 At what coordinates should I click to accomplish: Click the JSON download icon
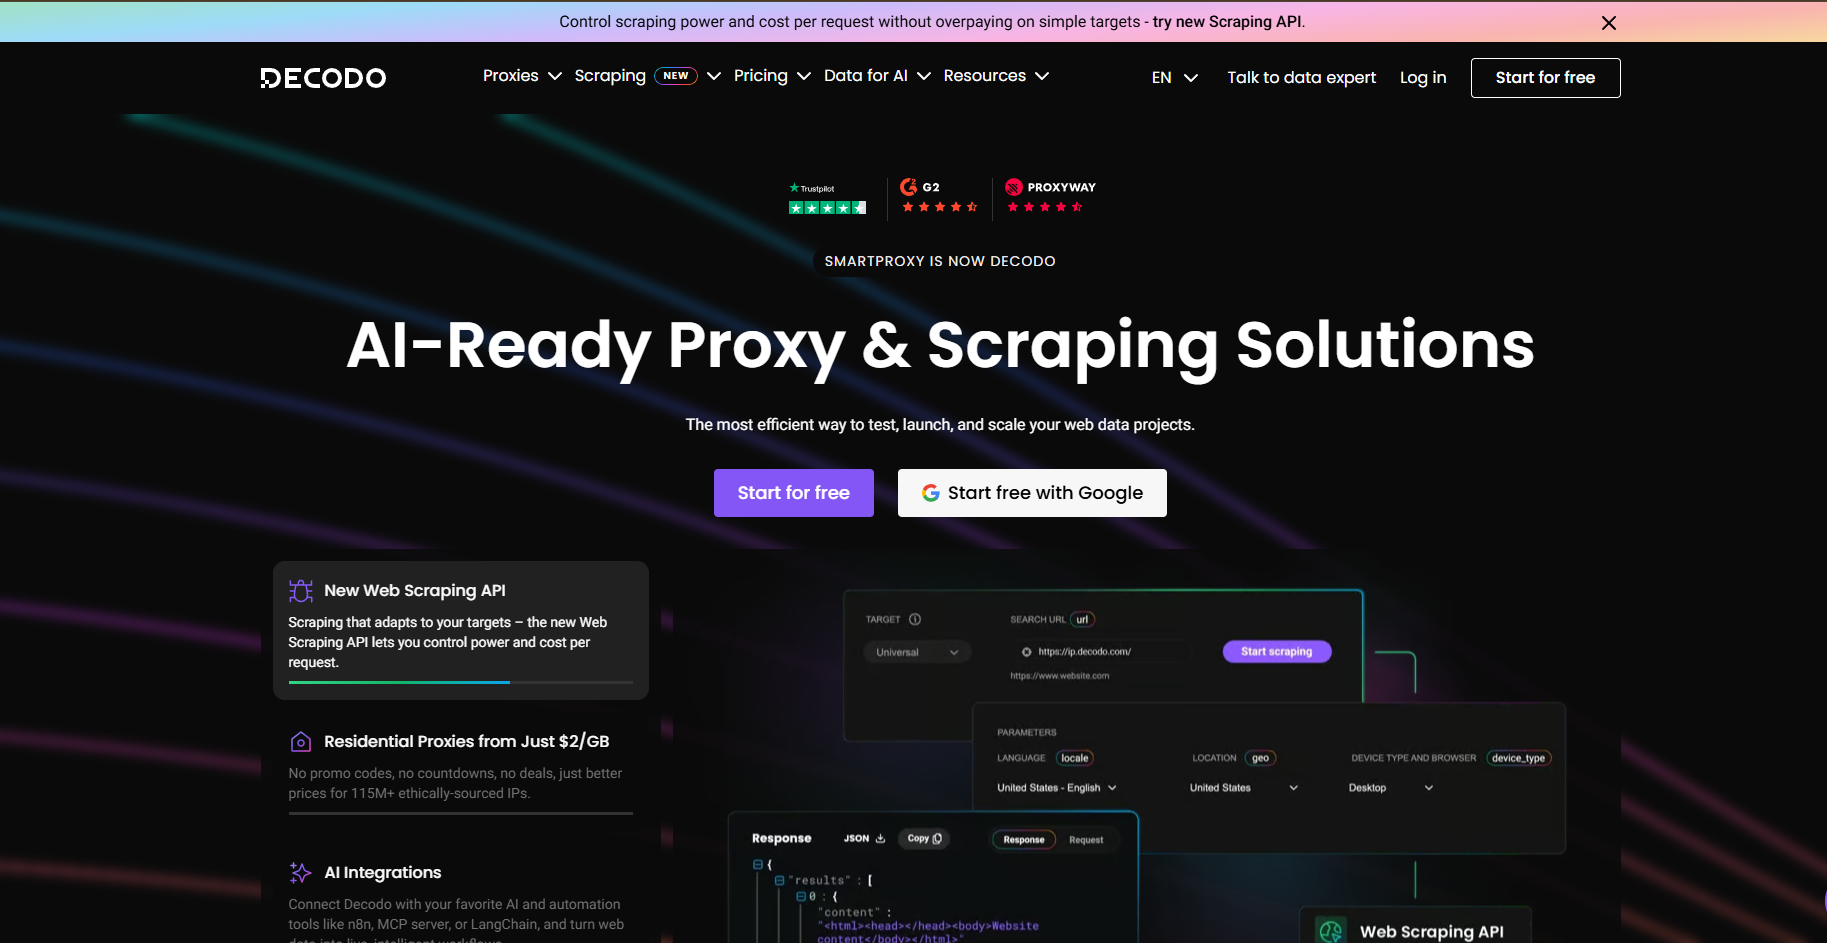881,839
